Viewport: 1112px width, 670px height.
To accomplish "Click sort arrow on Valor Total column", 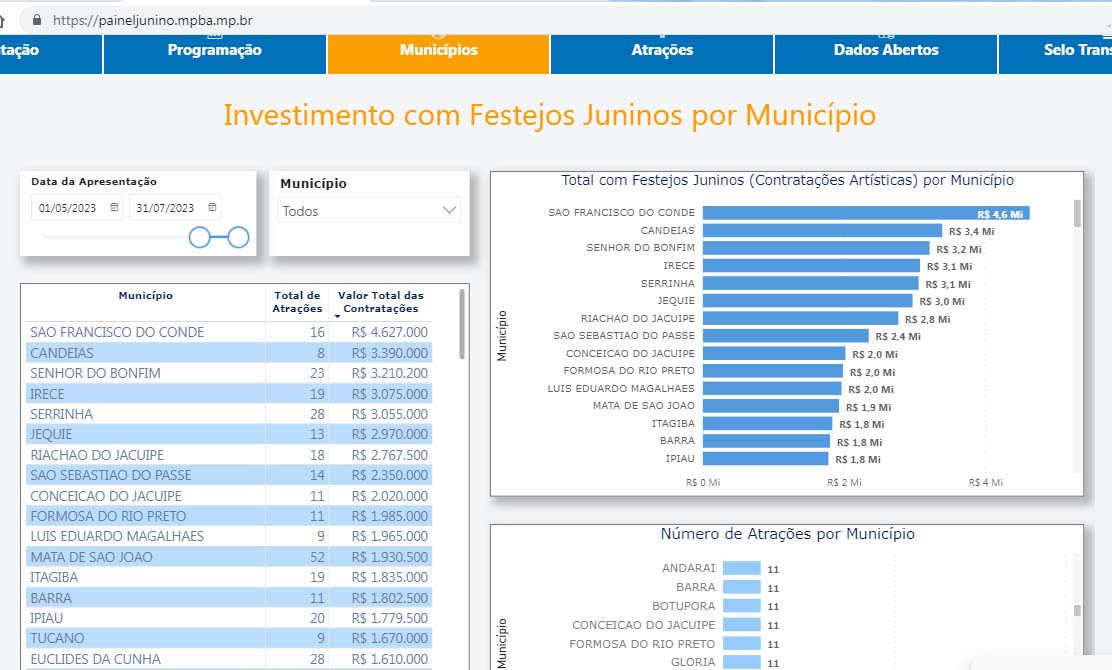I will (x=338, y=316).
